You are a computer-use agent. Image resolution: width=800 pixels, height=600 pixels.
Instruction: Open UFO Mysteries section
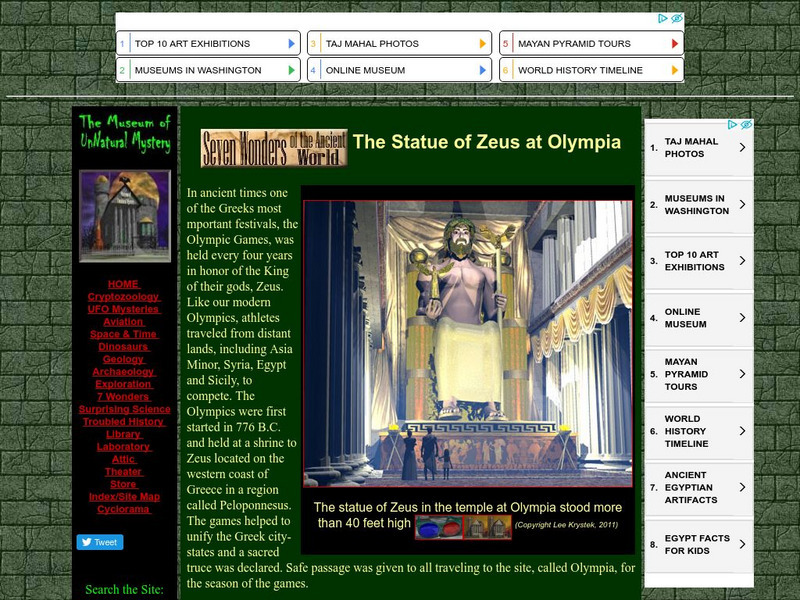[x=123, y=309]
